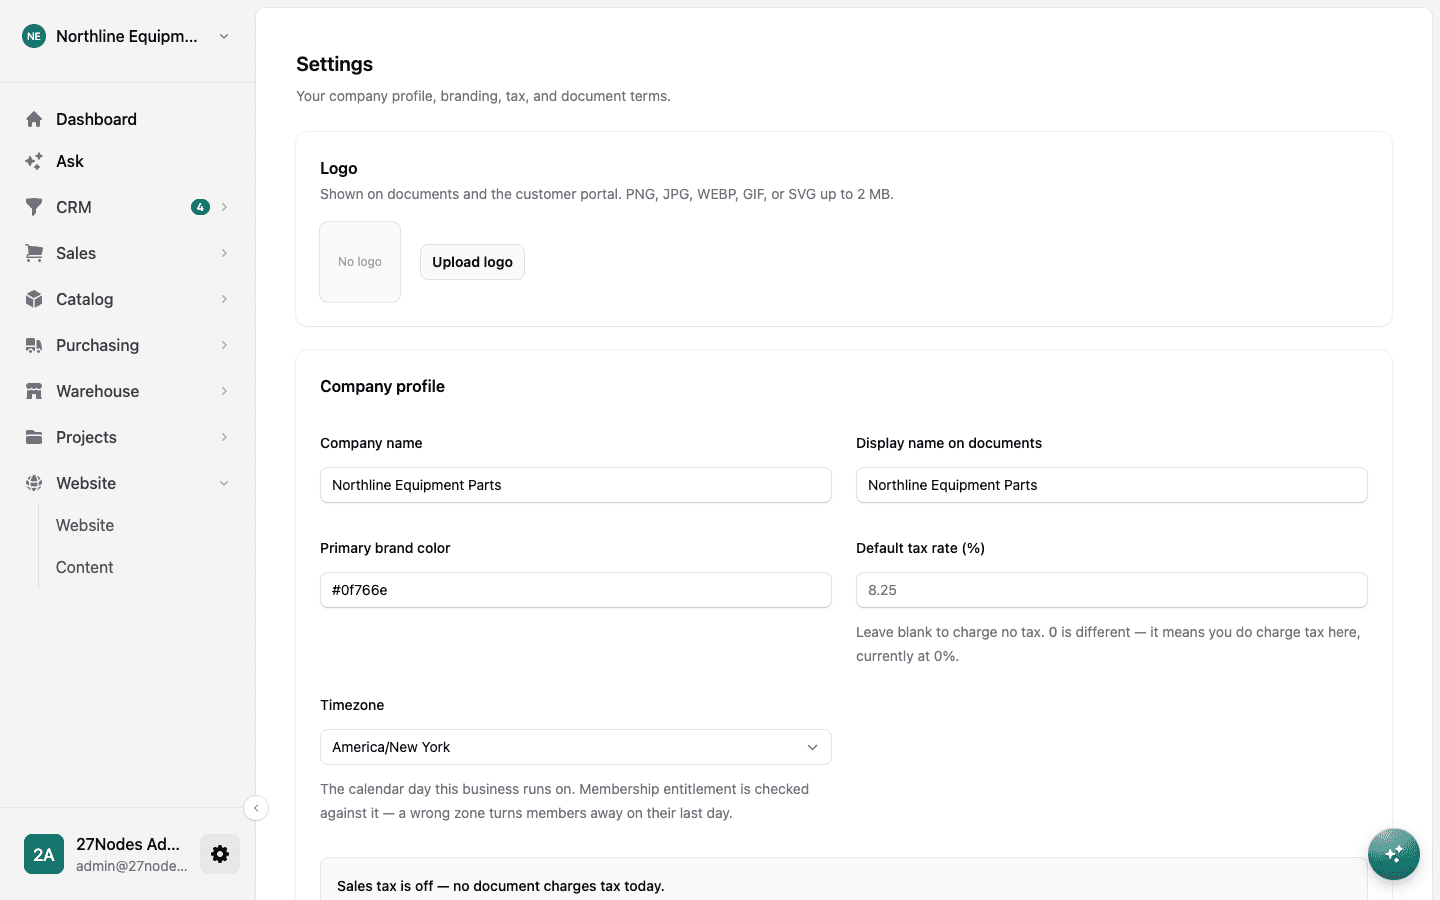Expand the Catalog section chevron

pos(224,299)
